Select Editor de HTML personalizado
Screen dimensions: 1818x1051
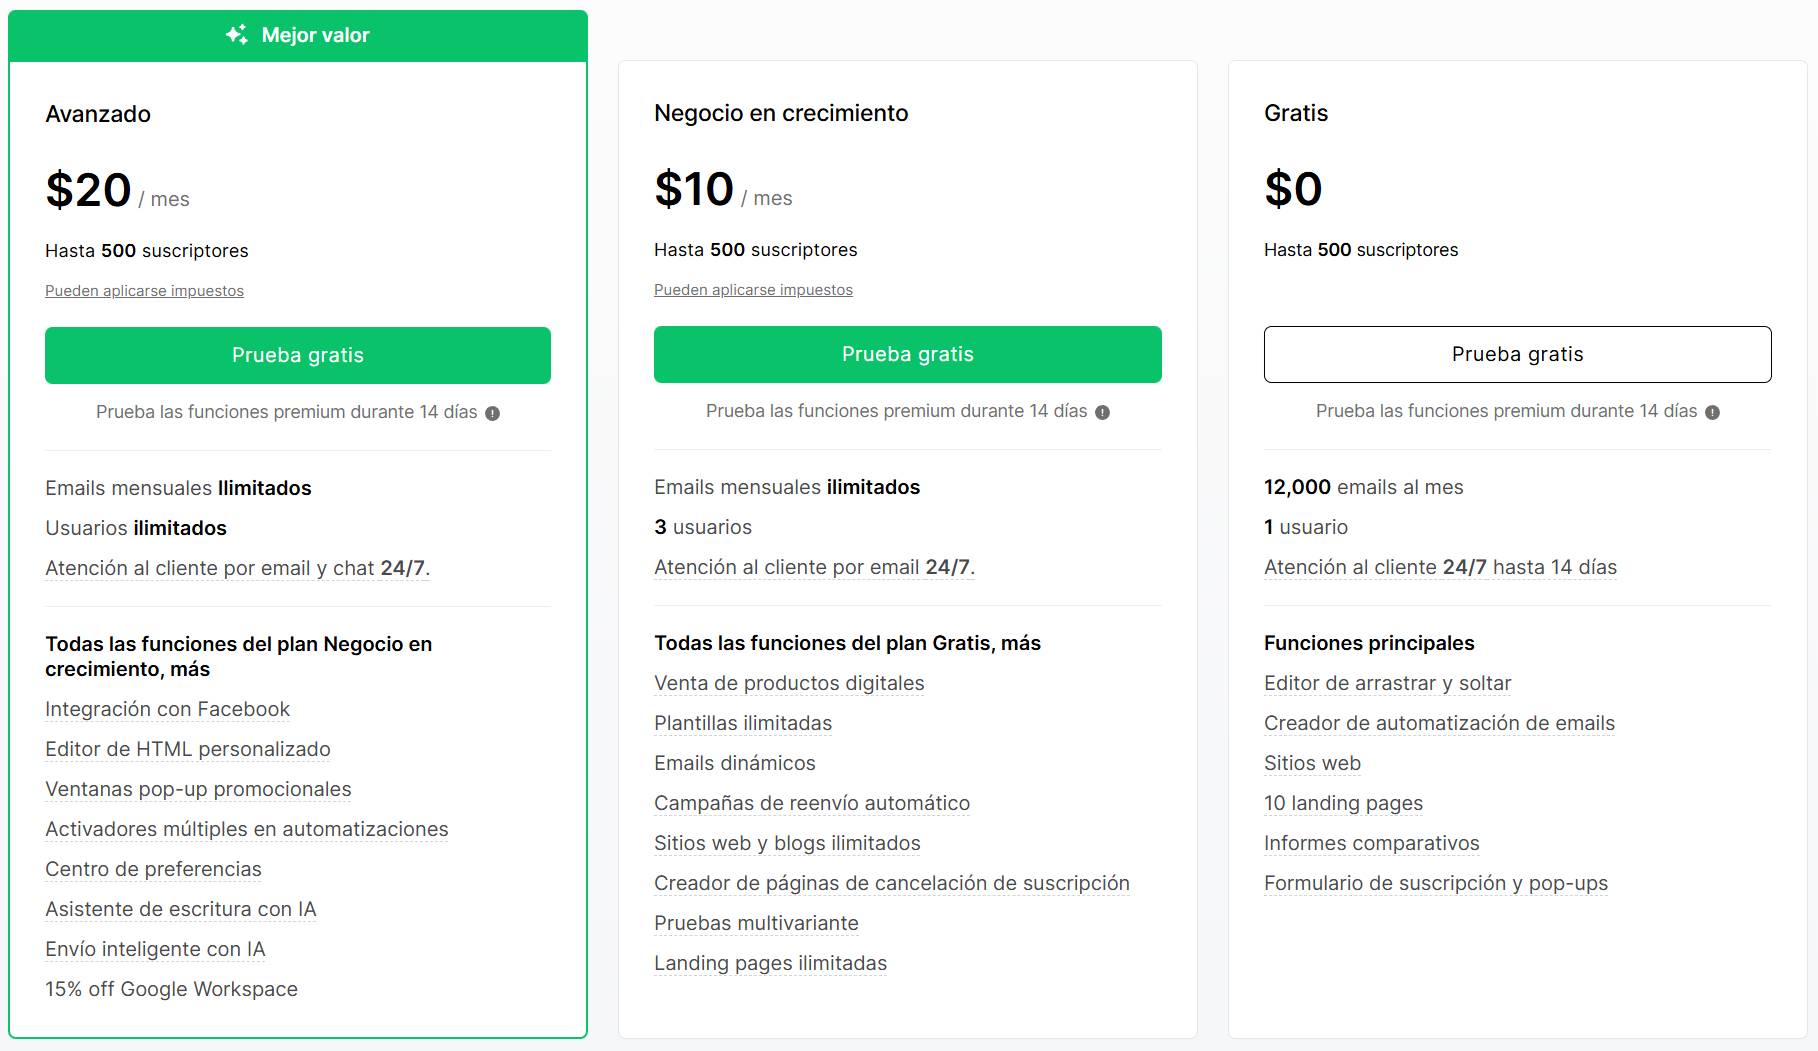187,749
